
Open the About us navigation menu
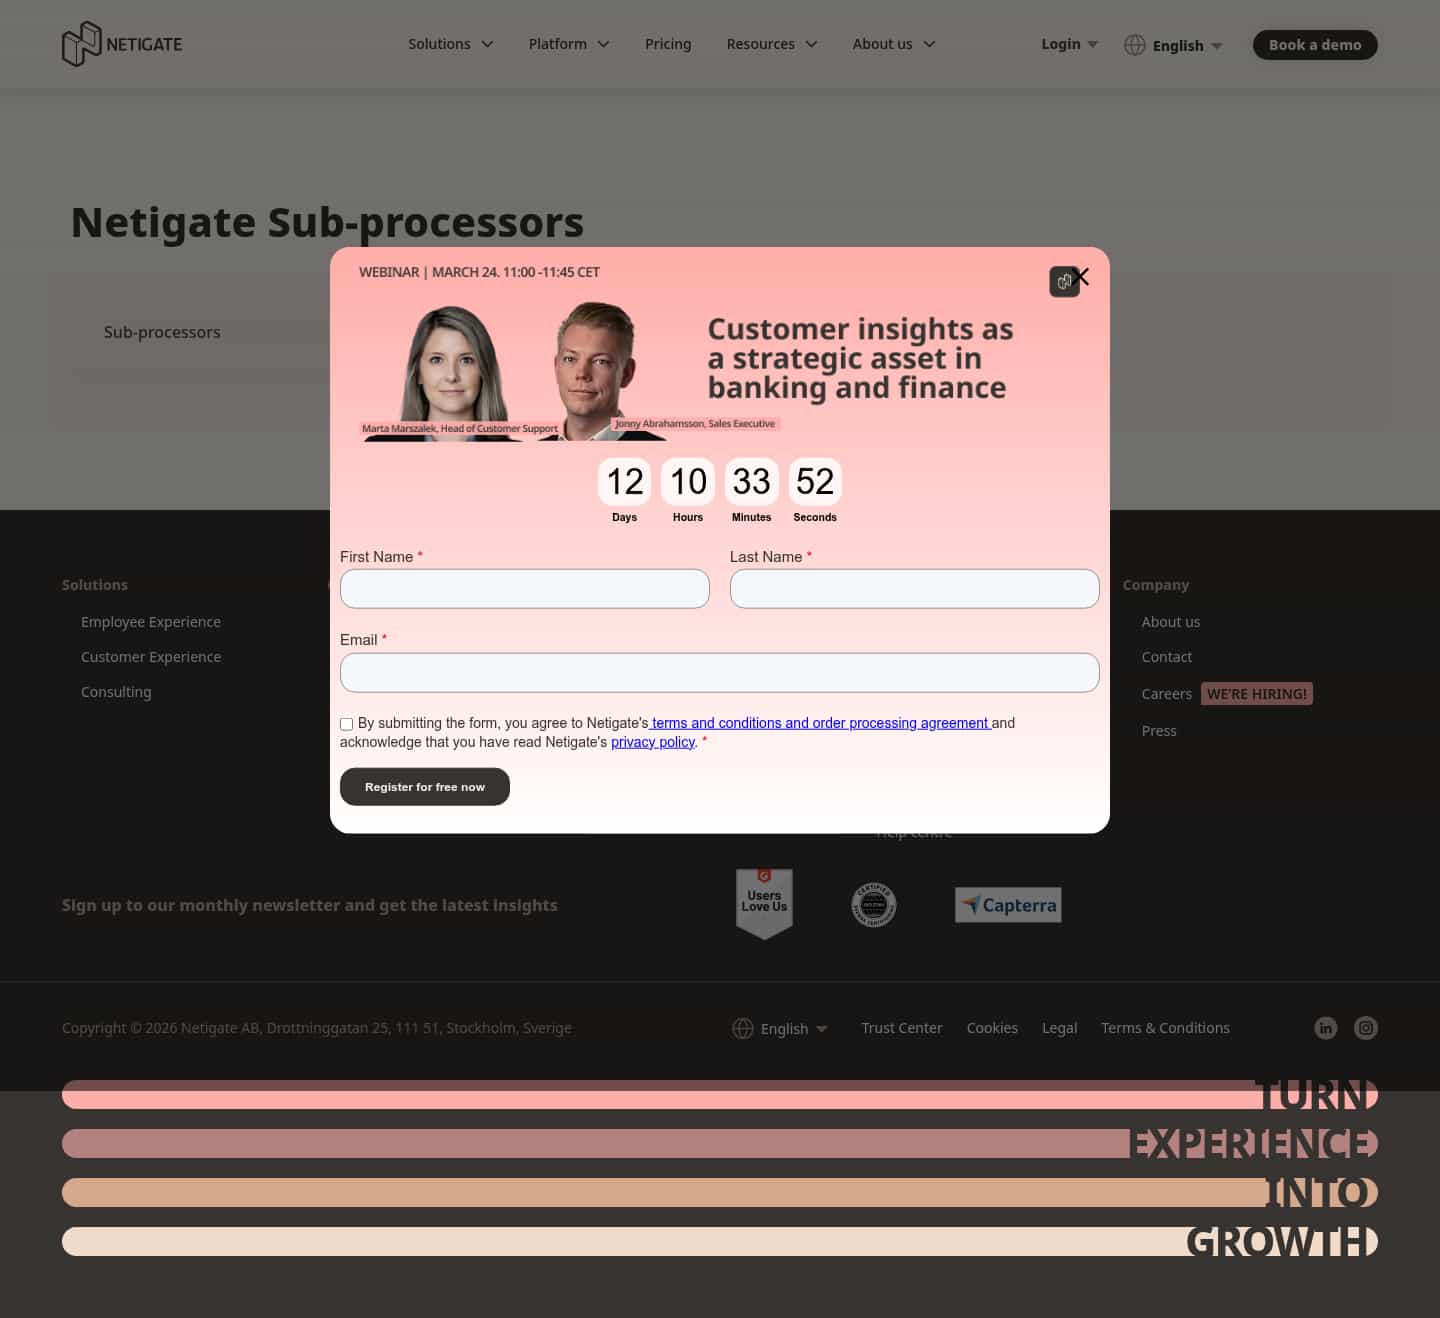[892, 44]
